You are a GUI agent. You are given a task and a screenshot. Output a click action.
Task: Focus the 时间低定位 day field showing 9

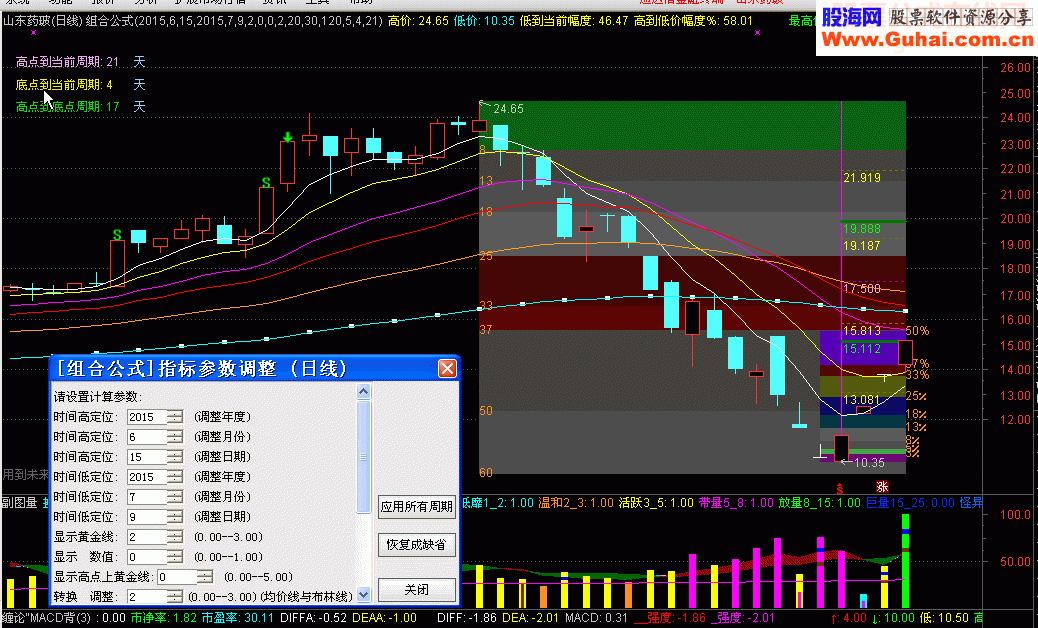point(147,516)
